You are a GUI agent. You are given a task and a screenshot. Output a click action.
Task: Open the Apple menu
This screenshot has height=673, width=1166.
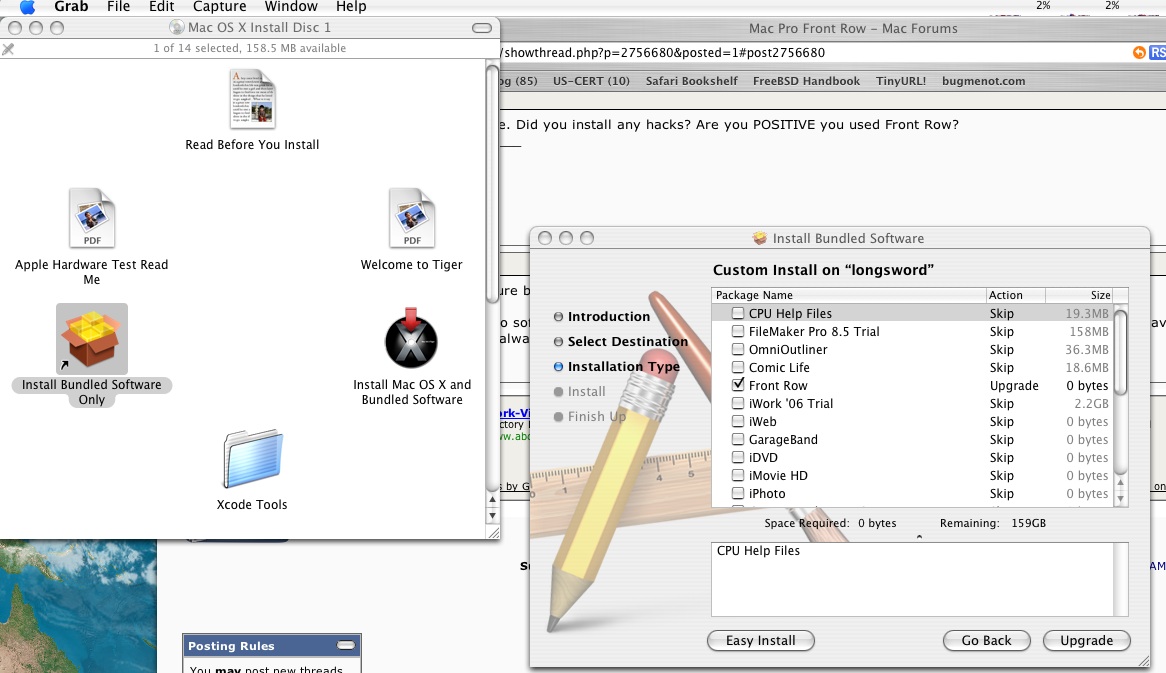(27, 7)
